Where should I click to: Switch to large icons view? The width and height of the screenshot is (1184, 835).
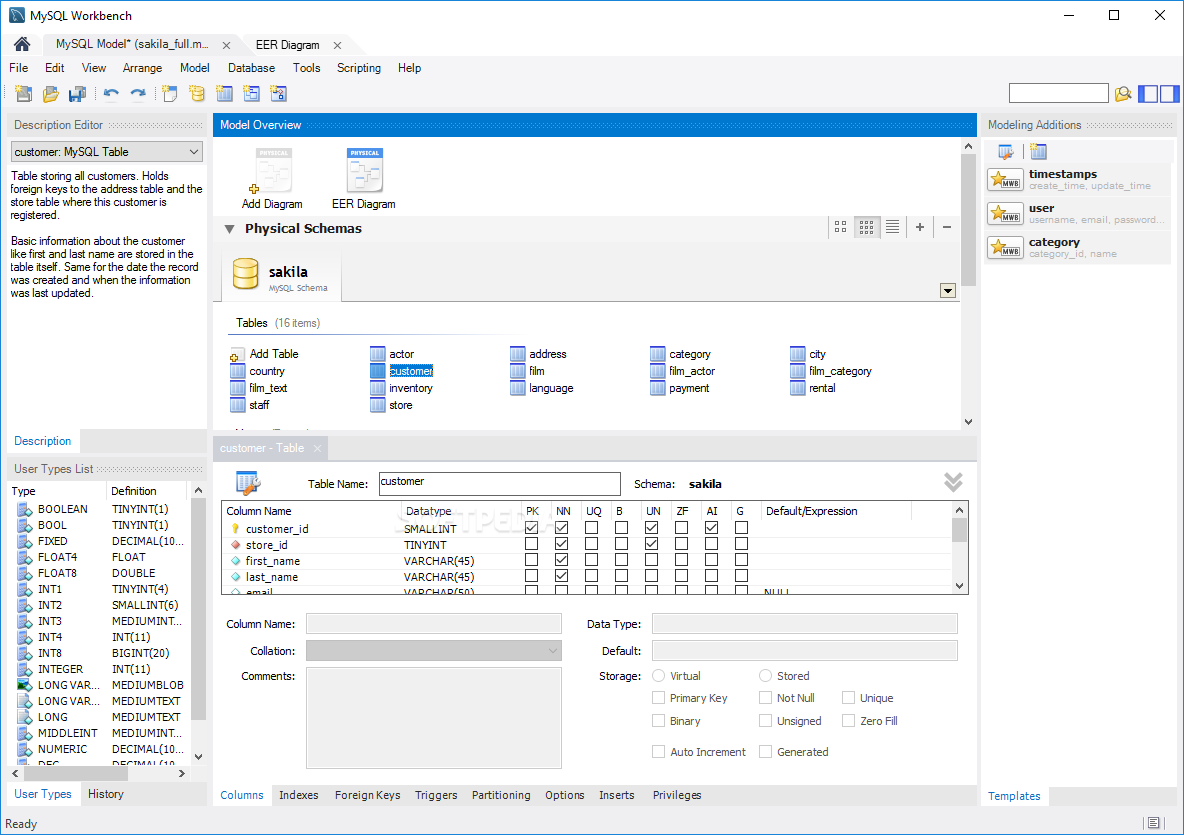[840, 226]
